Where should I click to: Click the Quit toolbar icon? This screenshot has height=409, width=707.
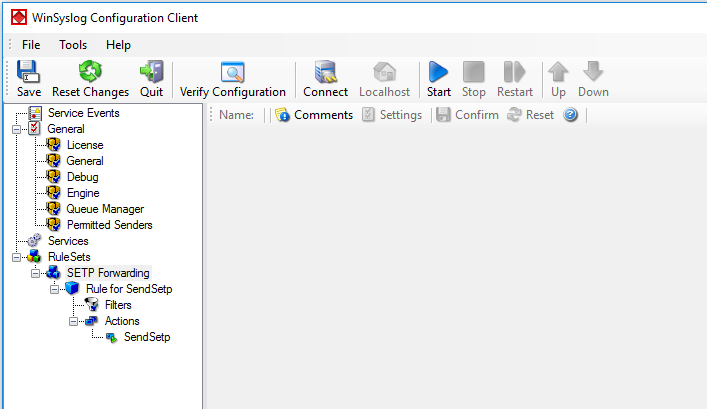pos(152,72)
